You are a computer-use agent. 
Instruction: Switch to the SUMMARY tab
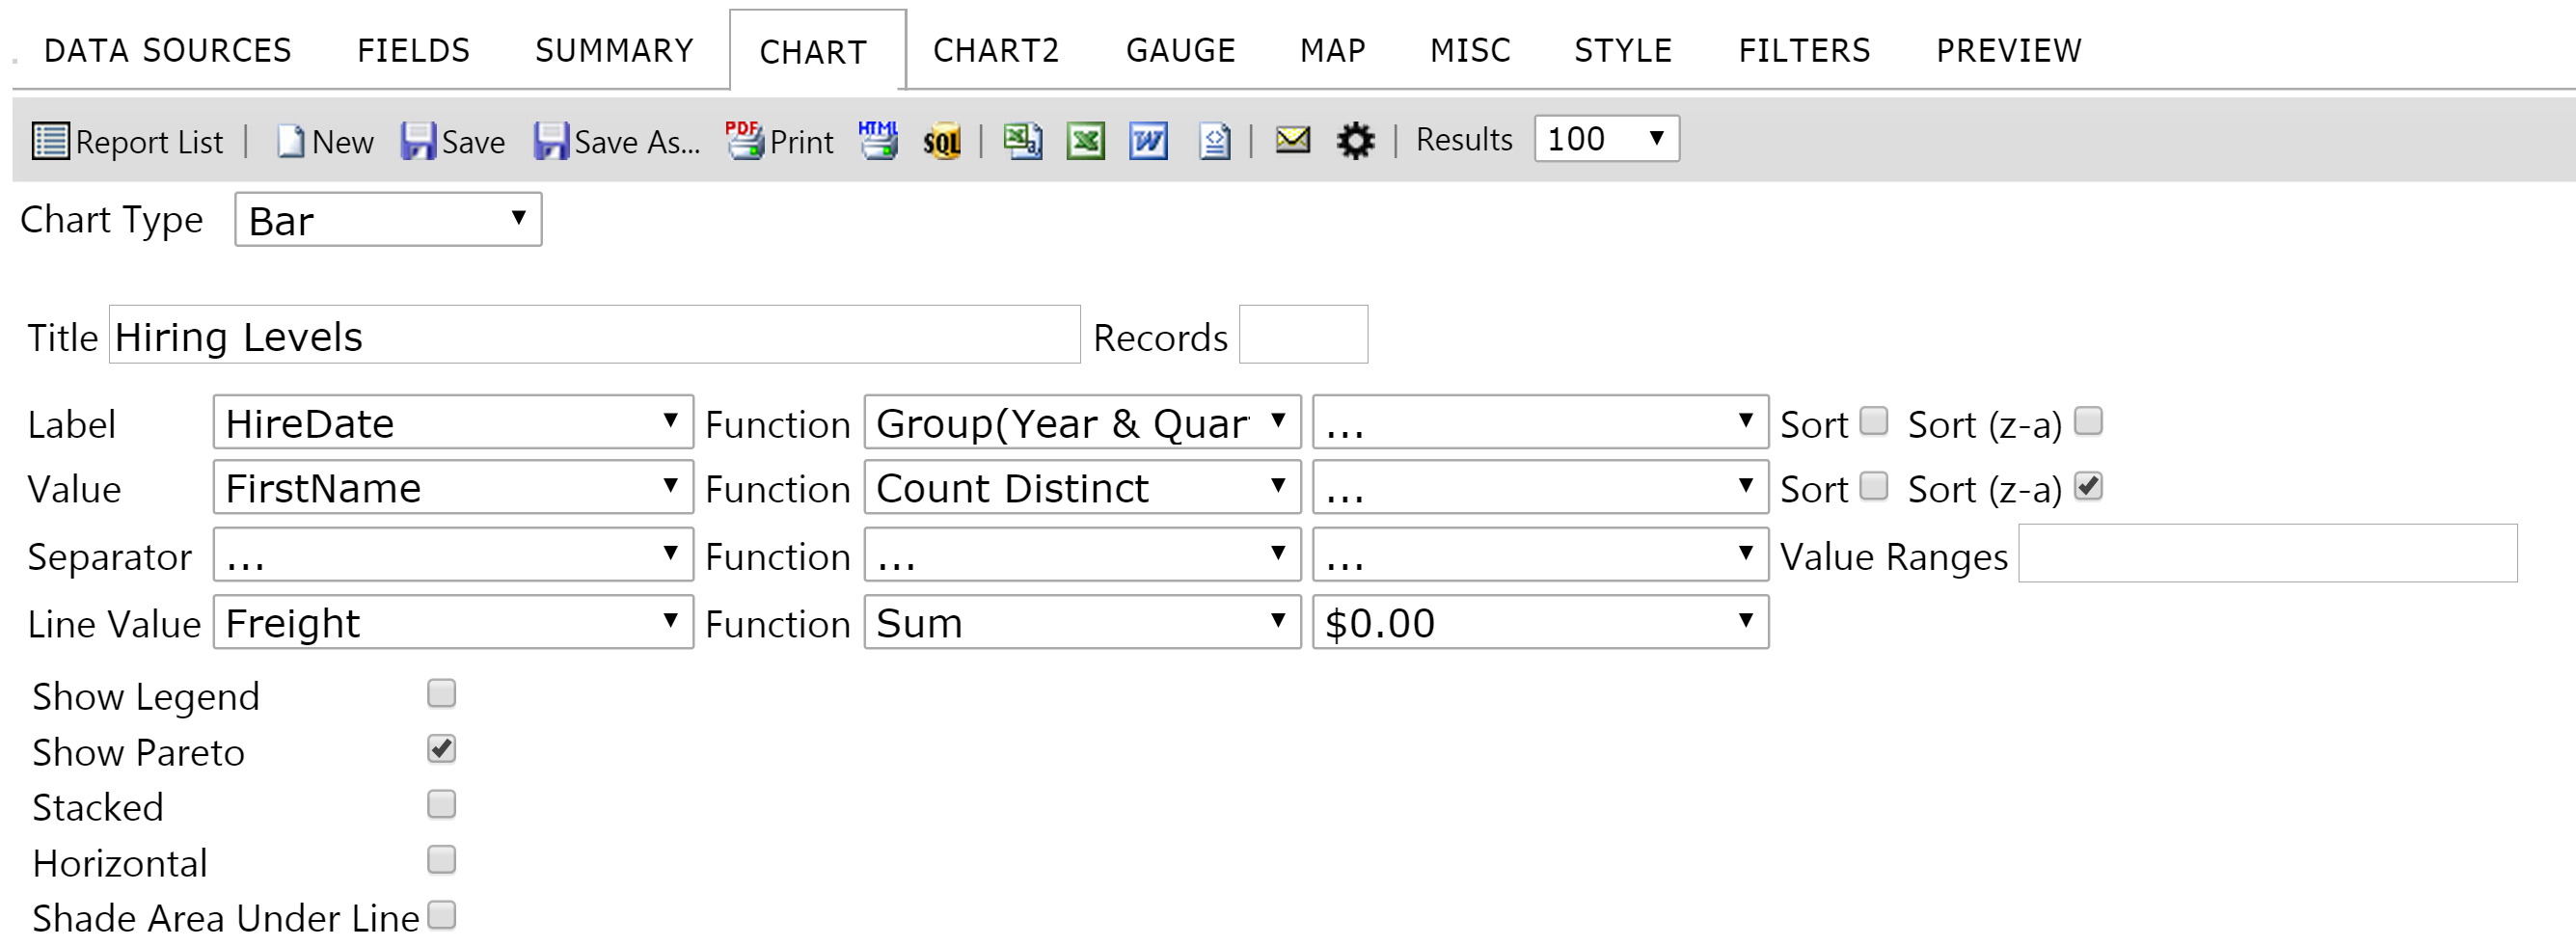click(614, 50)
